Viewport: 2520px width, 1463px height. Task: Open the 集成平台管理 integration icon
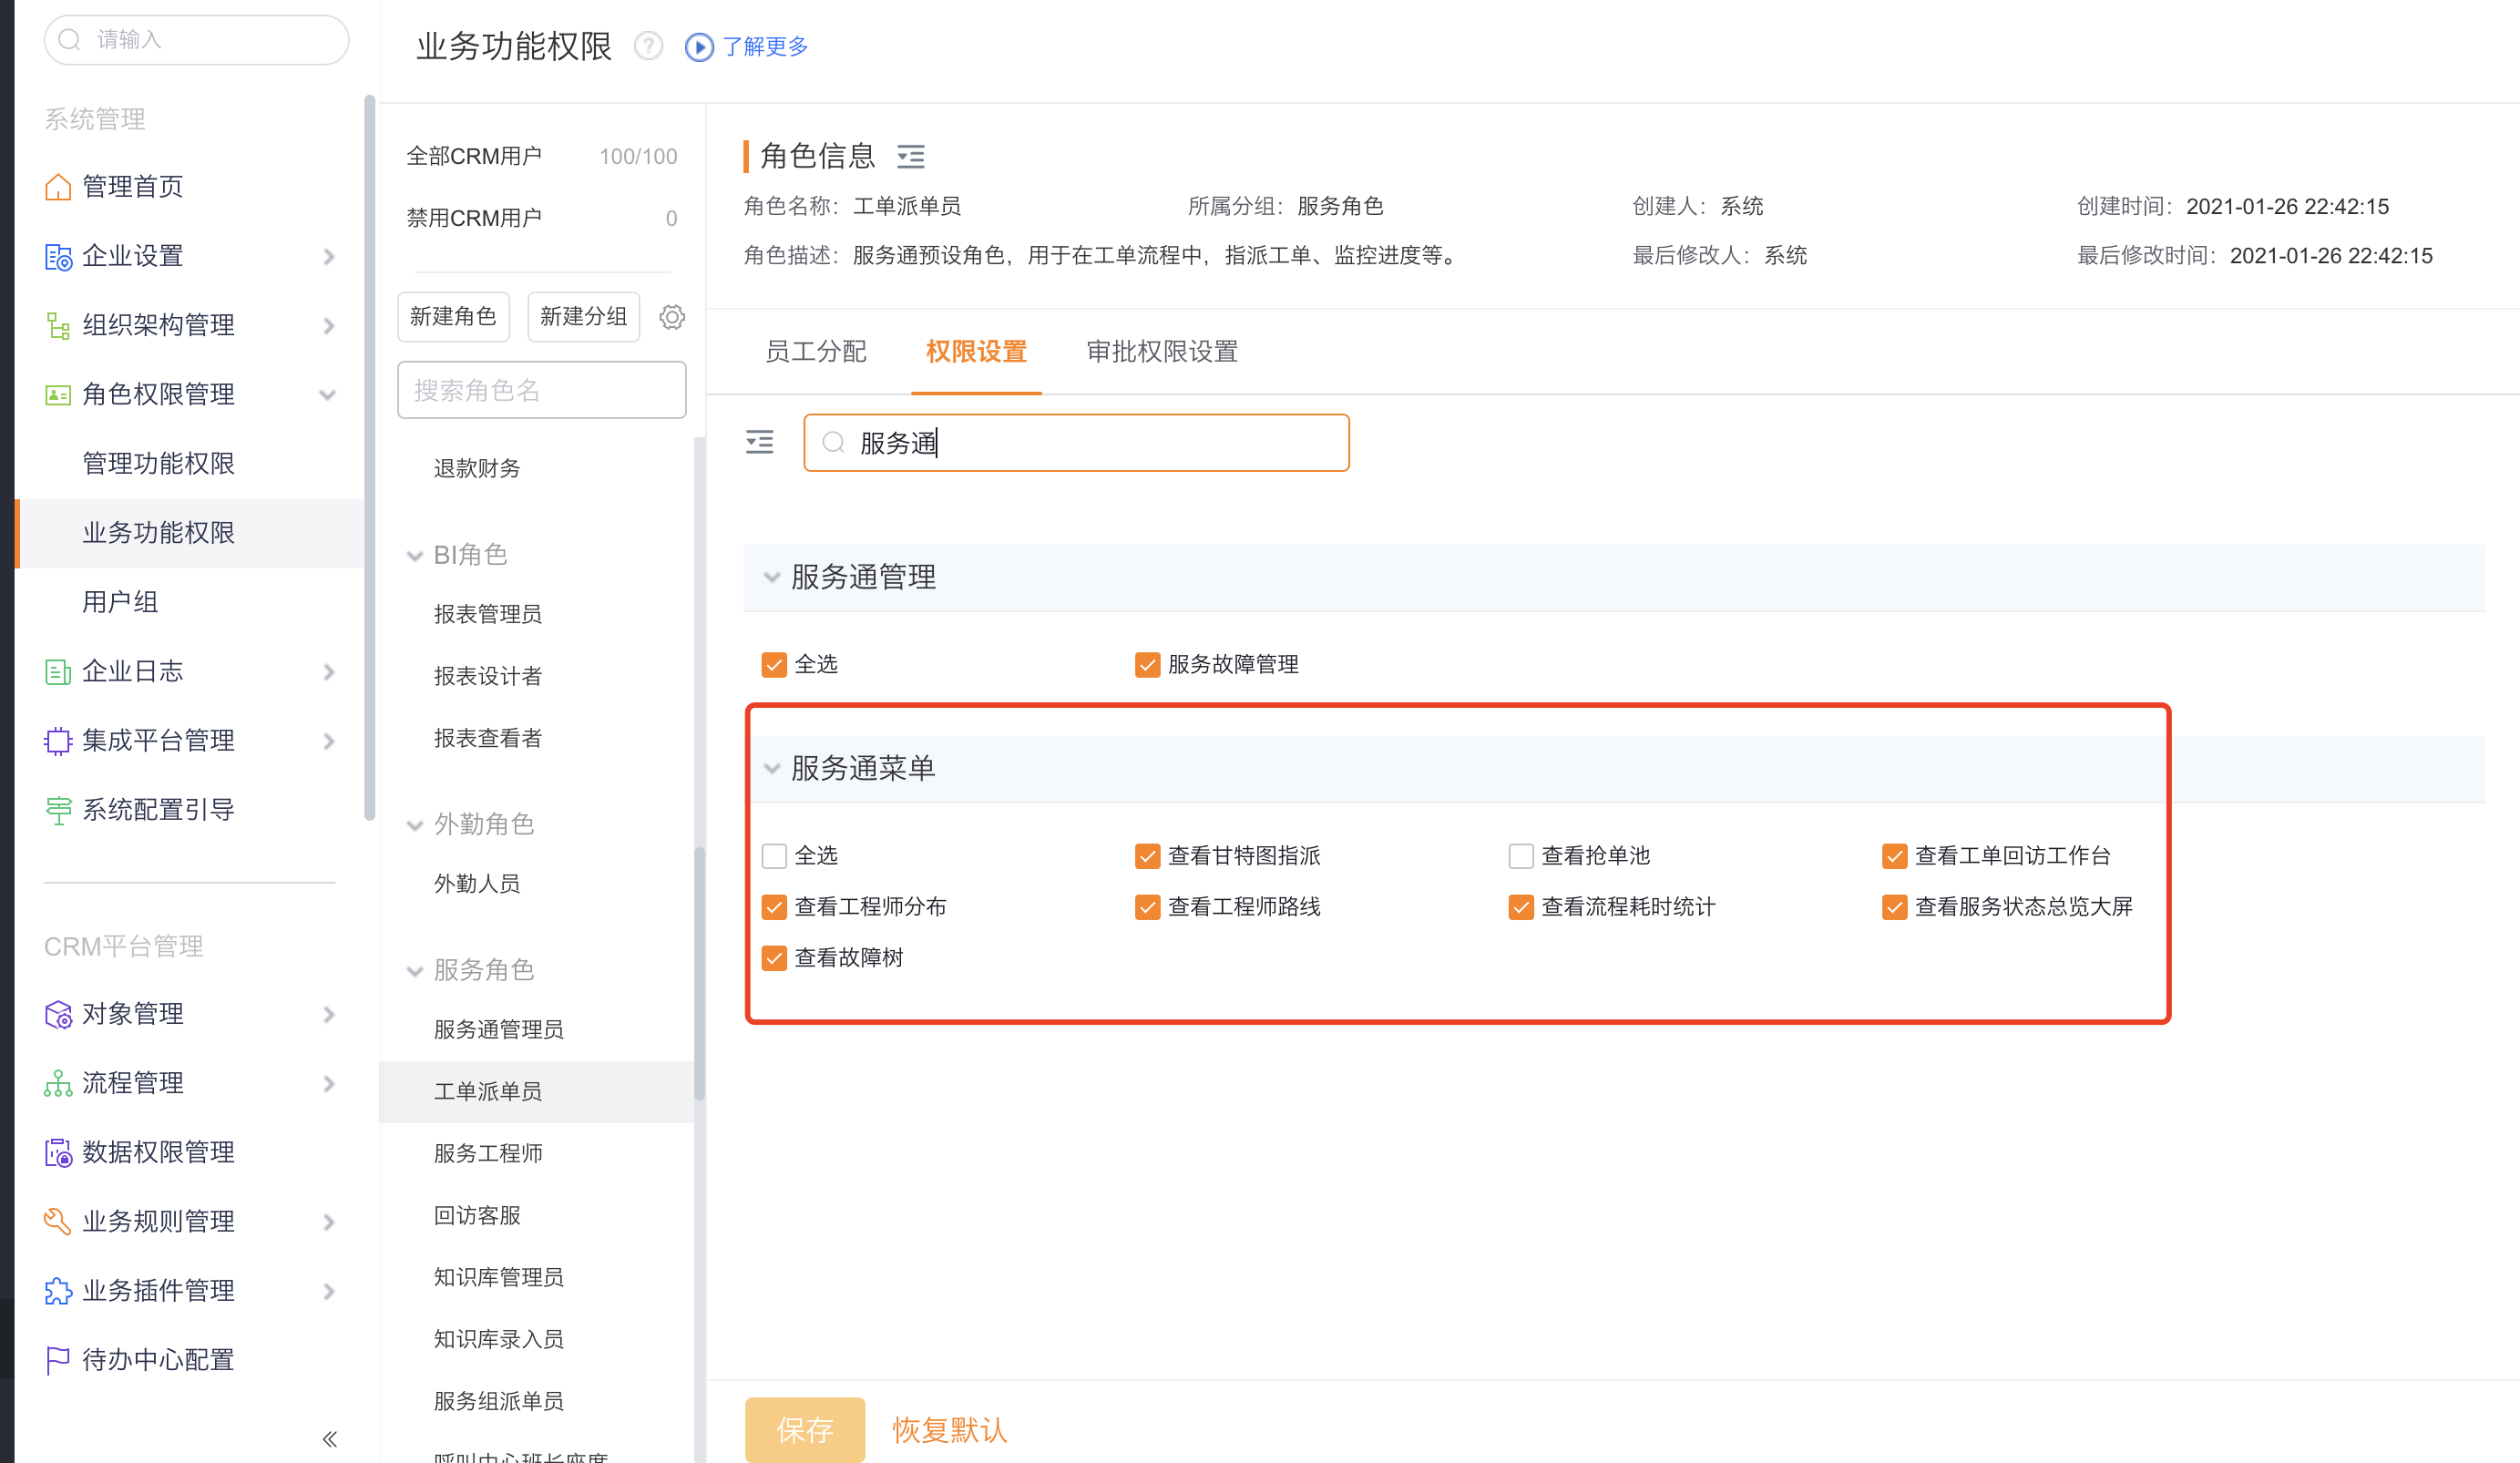58,740
